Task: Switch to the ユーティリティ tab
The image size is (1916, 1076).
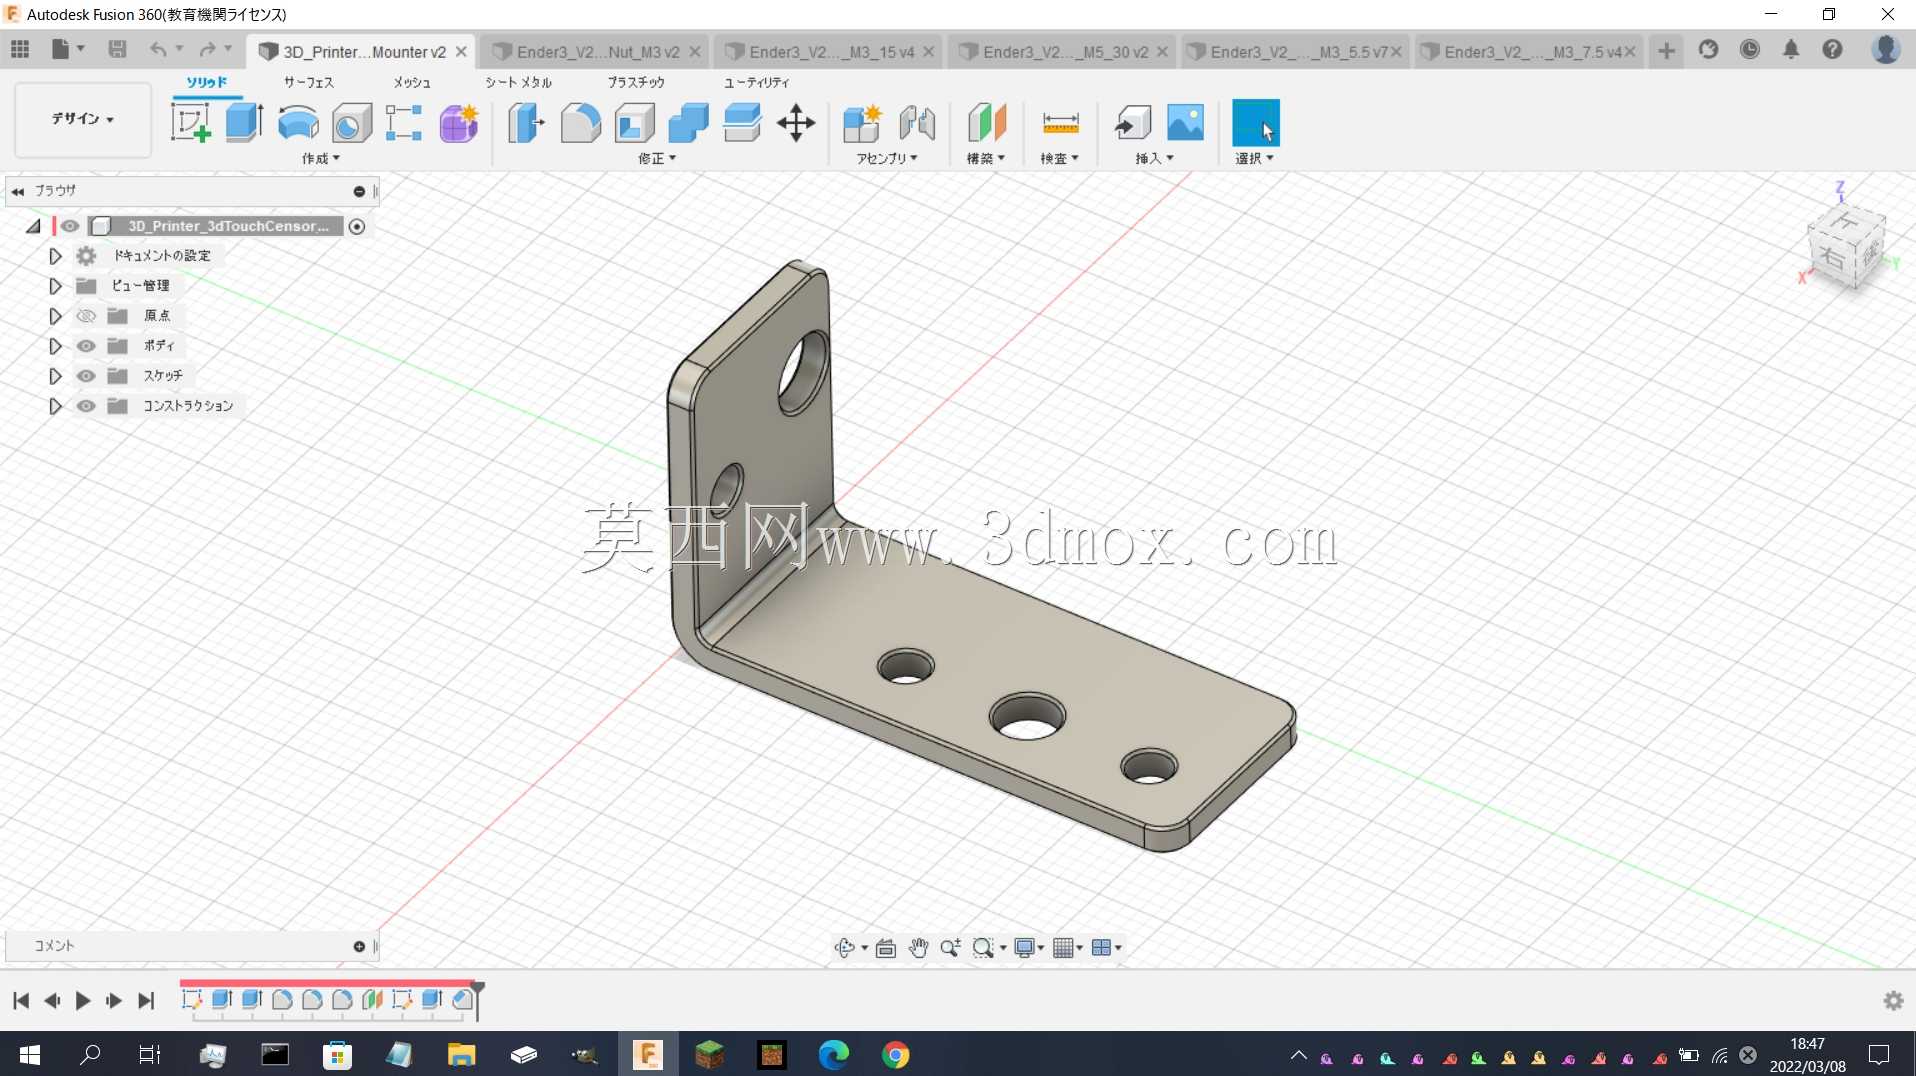Action: point(756,82)
